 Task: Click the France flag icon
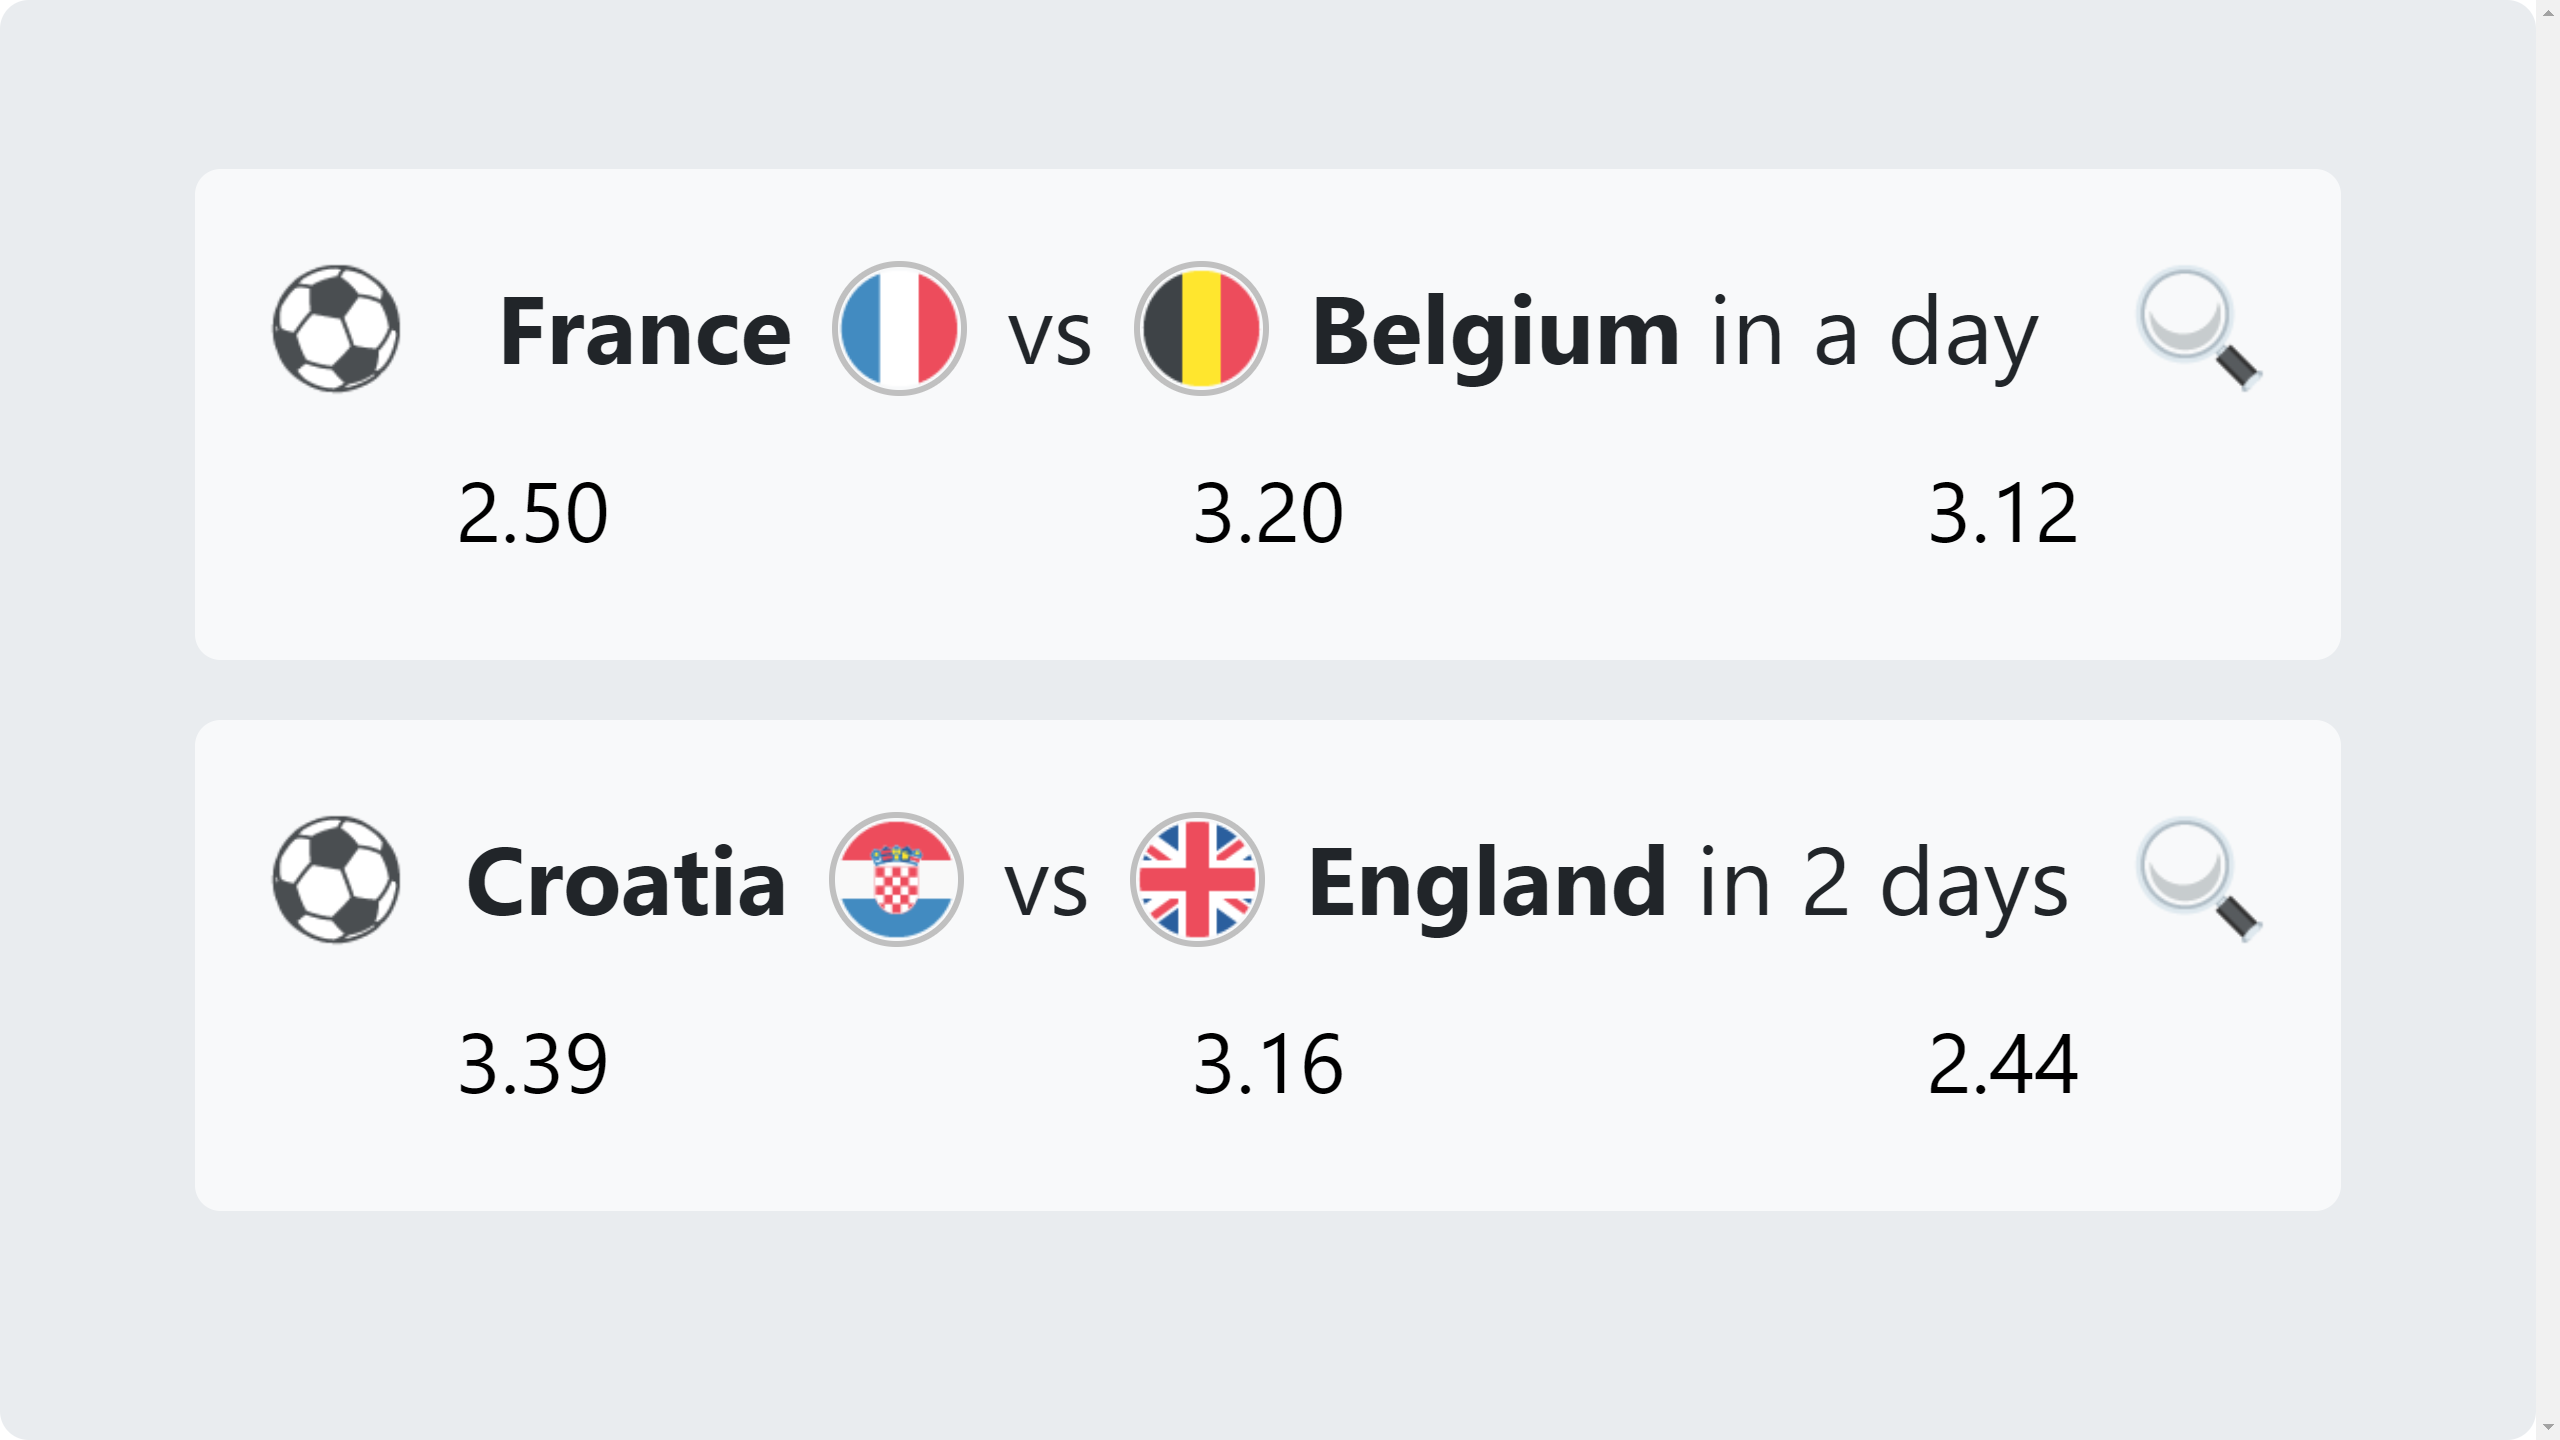point(899,329)
